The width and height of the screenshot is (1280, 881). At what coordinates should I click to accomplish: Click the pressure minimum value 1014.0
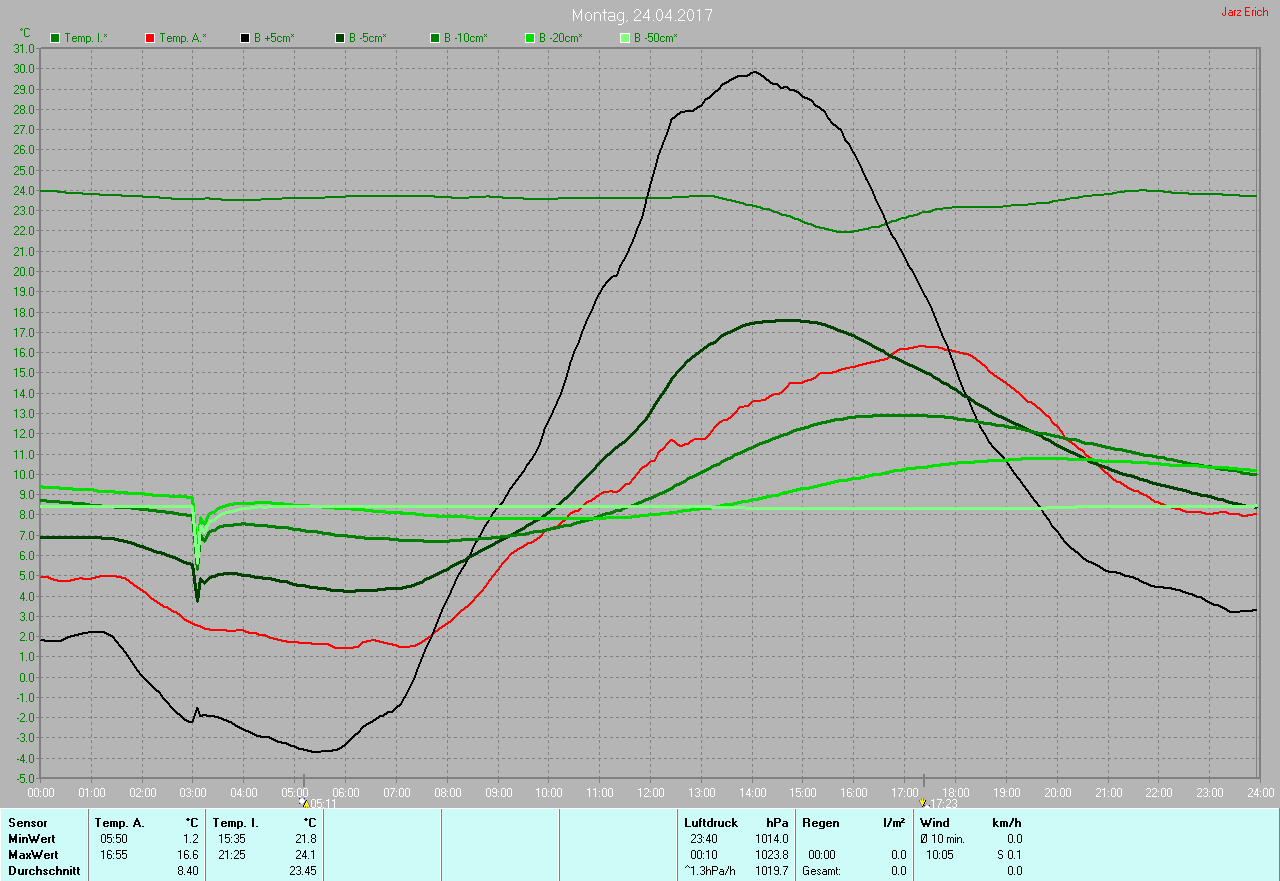[x=771, y=839]
